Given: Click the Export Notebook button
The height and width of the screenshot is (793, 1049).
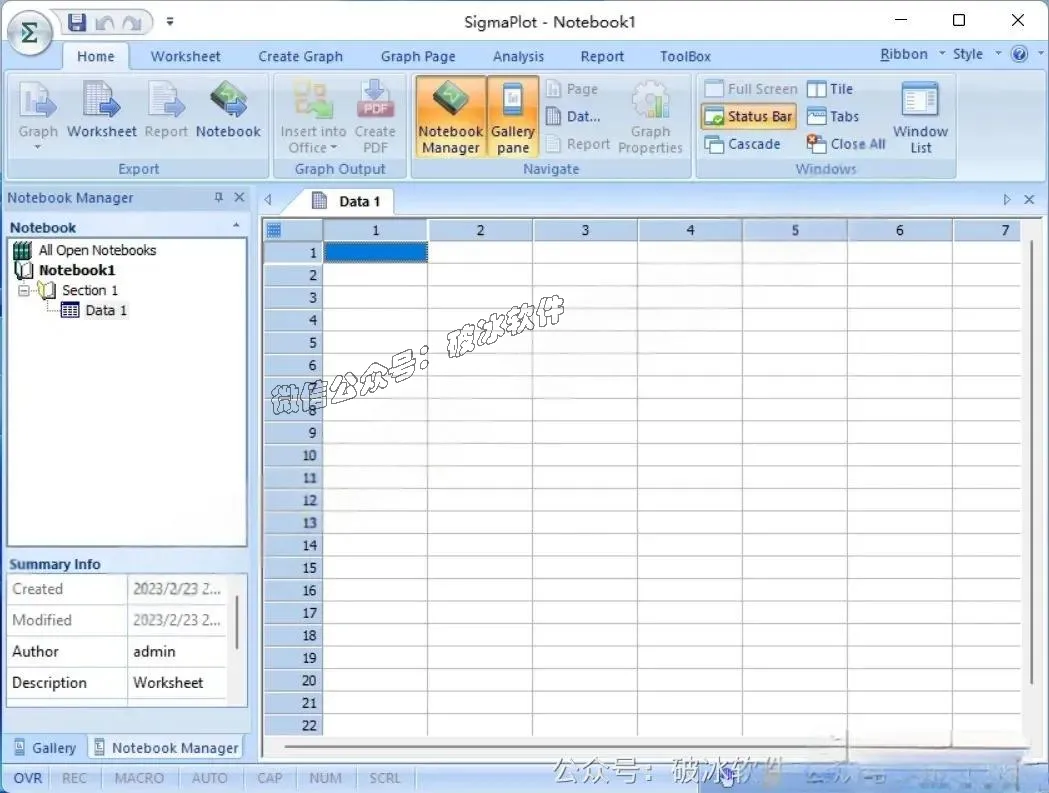Looking at the screenshot, I should tap(228, 110).
